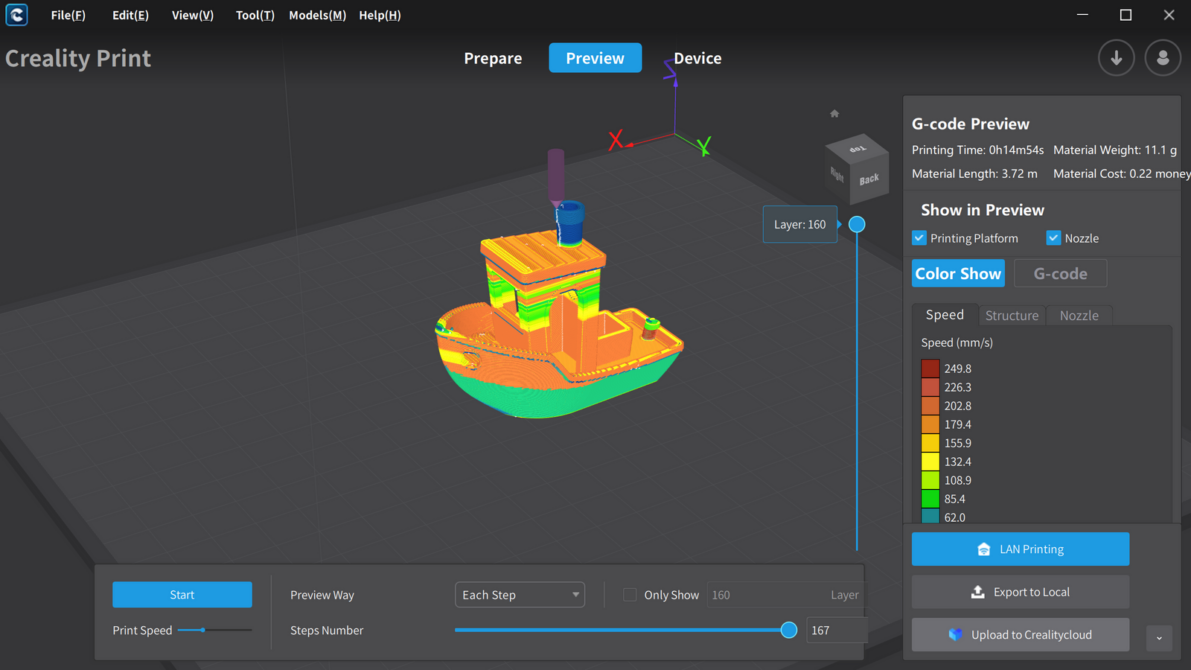Click the download arrow icon
This screenshot has width=1191, height=670.
[1116, 58]
